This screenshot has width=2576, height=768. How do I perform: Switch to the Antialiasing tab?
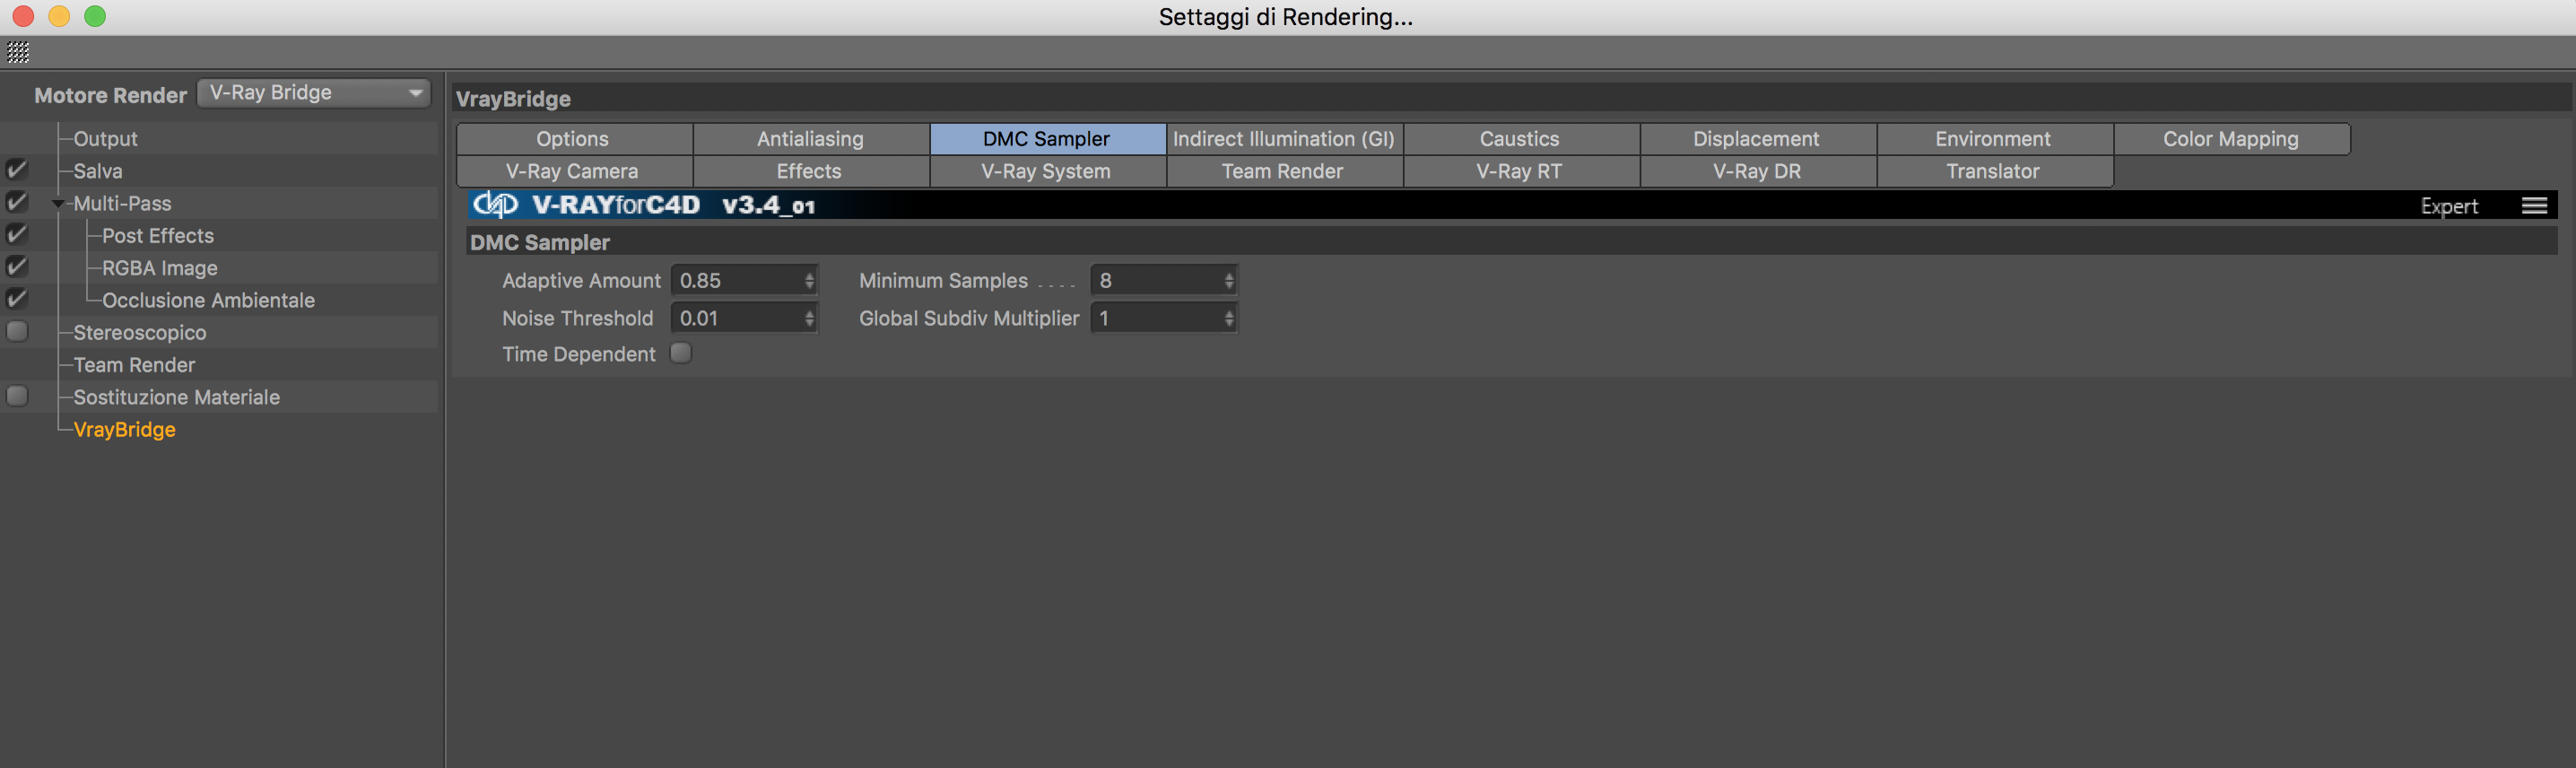point(810,139)
